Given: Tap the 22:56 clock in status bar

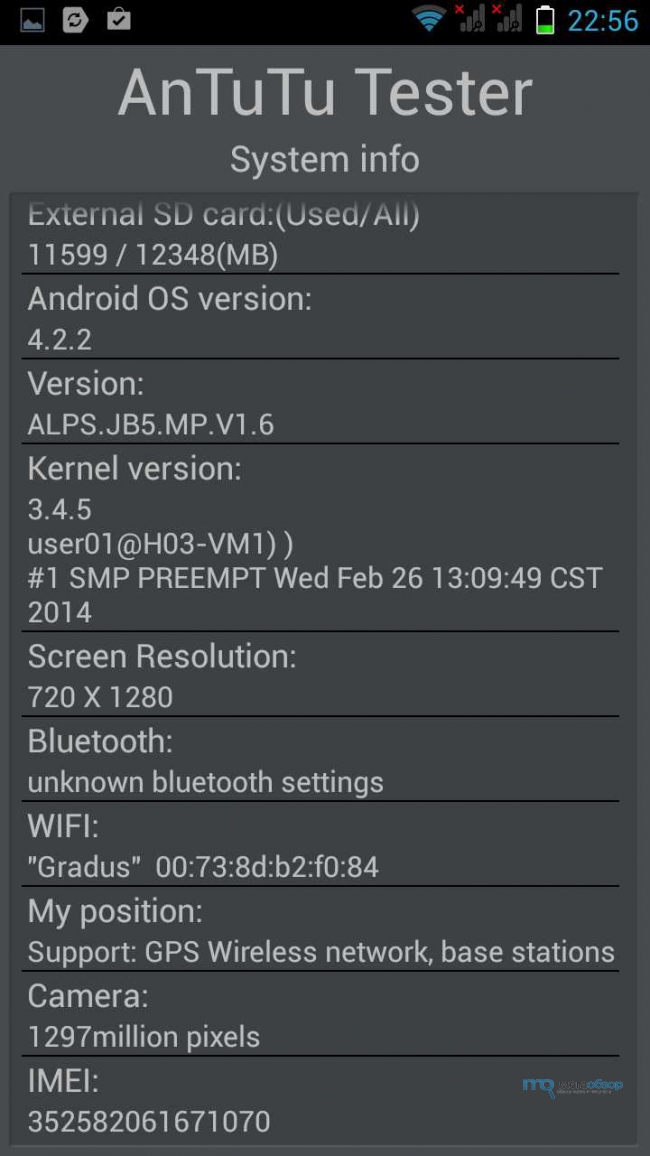Looking at the screenshot, I should (603, 21).
